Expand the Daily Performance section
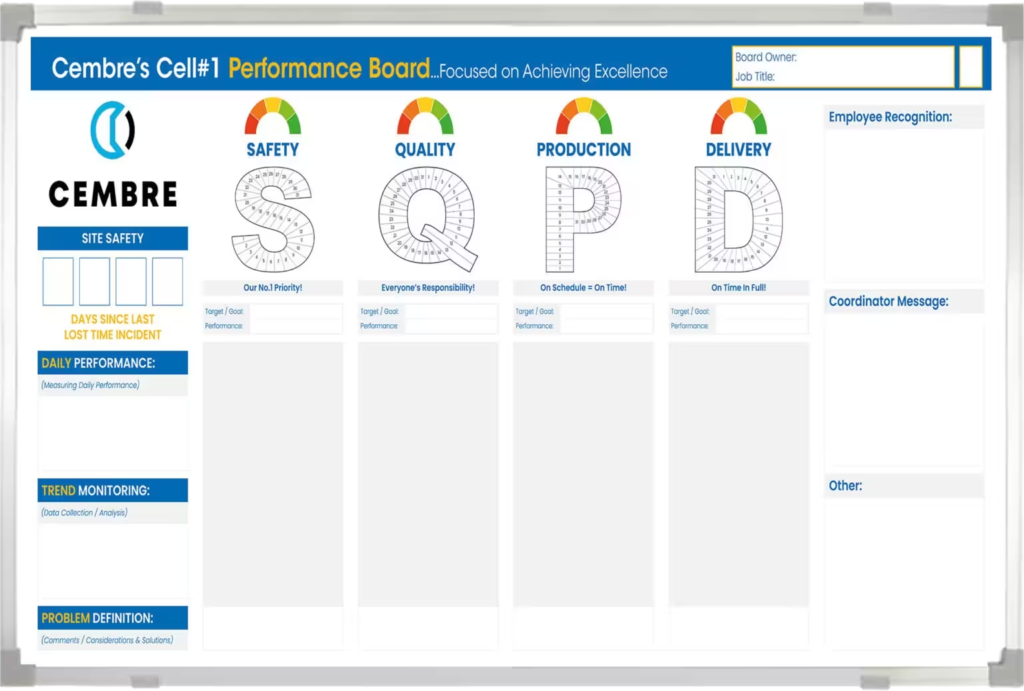This screenshot has width=1024, height=691. coord(111,363)
